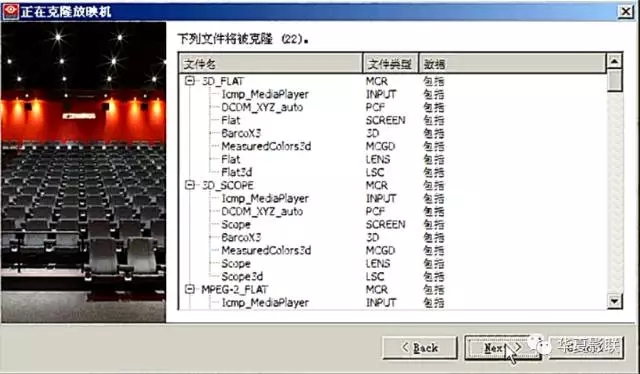The image size is (640, 374).
Task: Click INPUT type cell under 3D_FLAT
Action: click(x=381, y=94)
